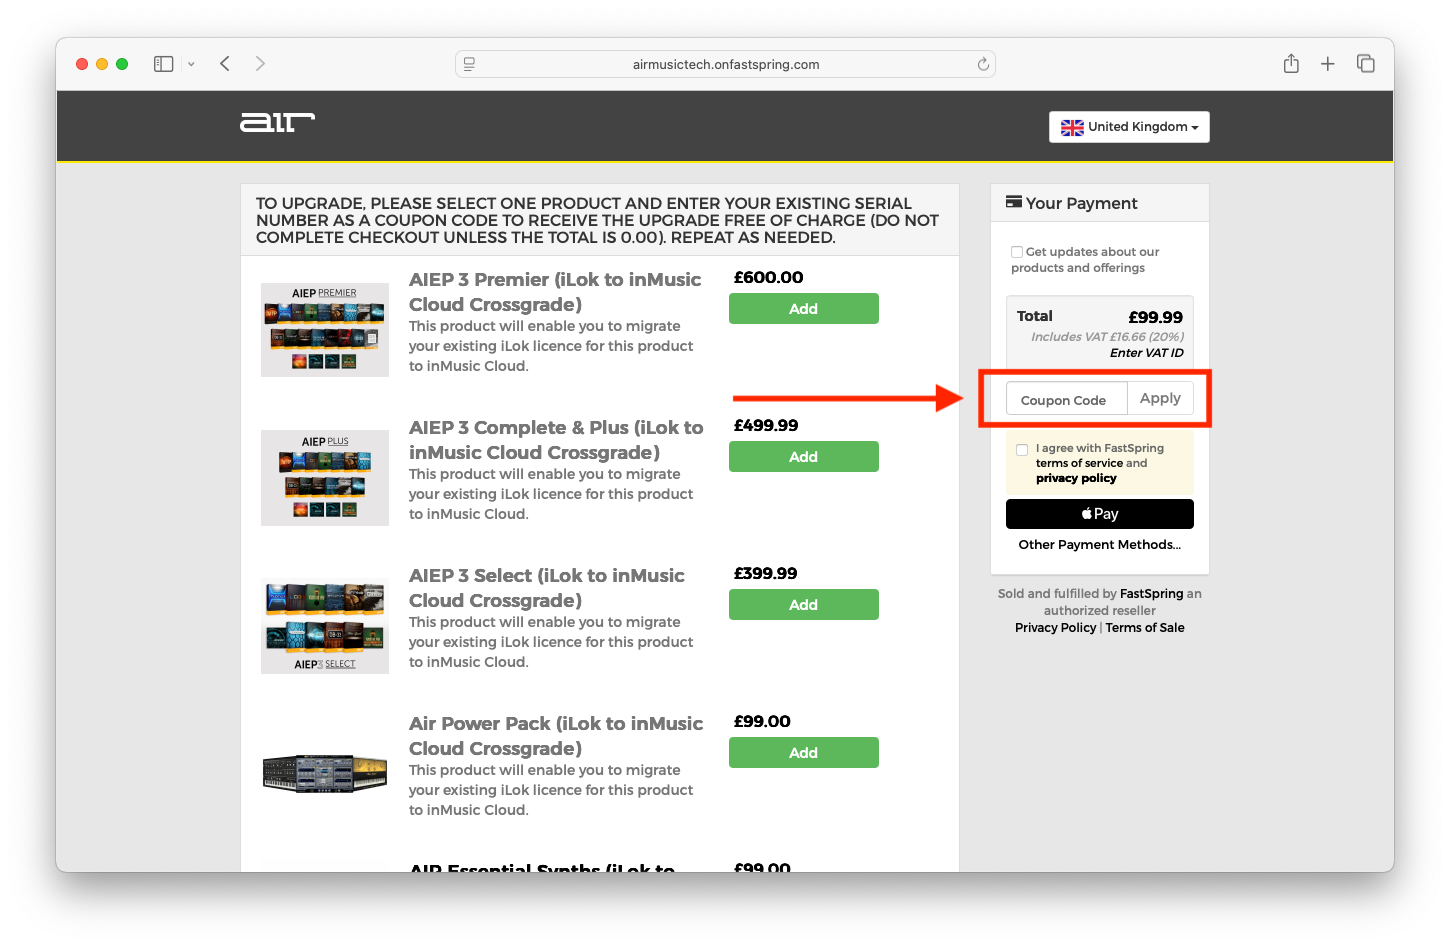Viewport: 1450px width, 946px height.
Task: Toggle the Safari sidebar button
Action: click(164, 64)
